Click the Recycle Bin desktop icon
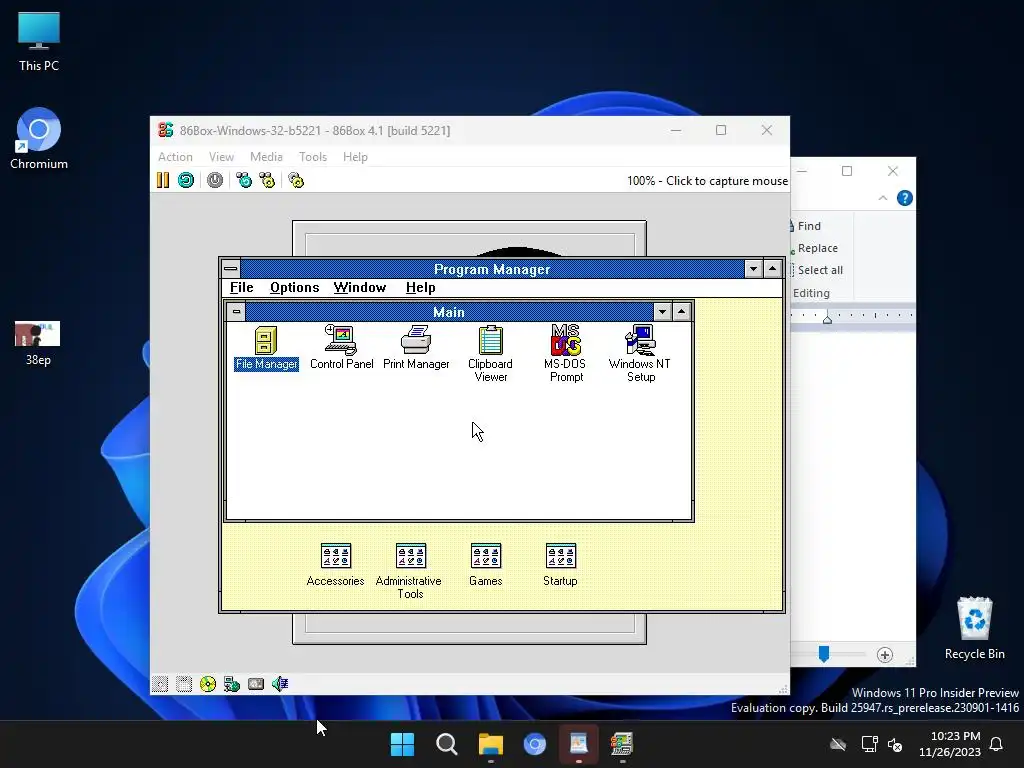The image size is (1024, 768). coord(974,628)
